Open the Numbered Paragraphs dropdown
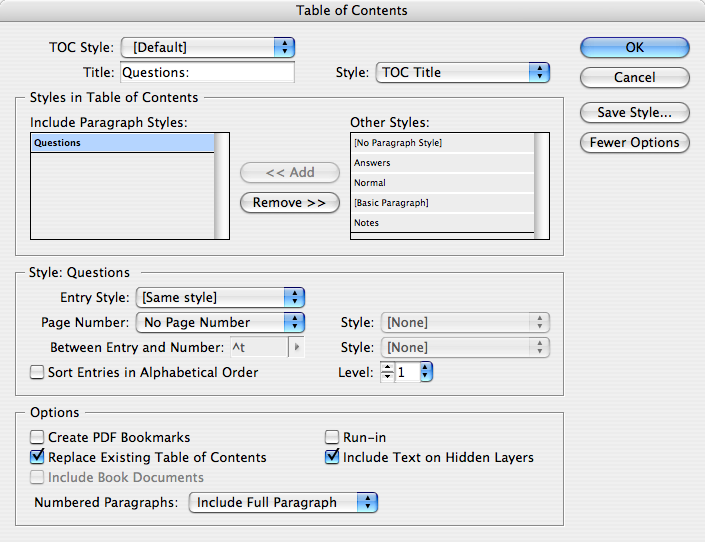Screen dimensions: 705x542 coord(284,502)
